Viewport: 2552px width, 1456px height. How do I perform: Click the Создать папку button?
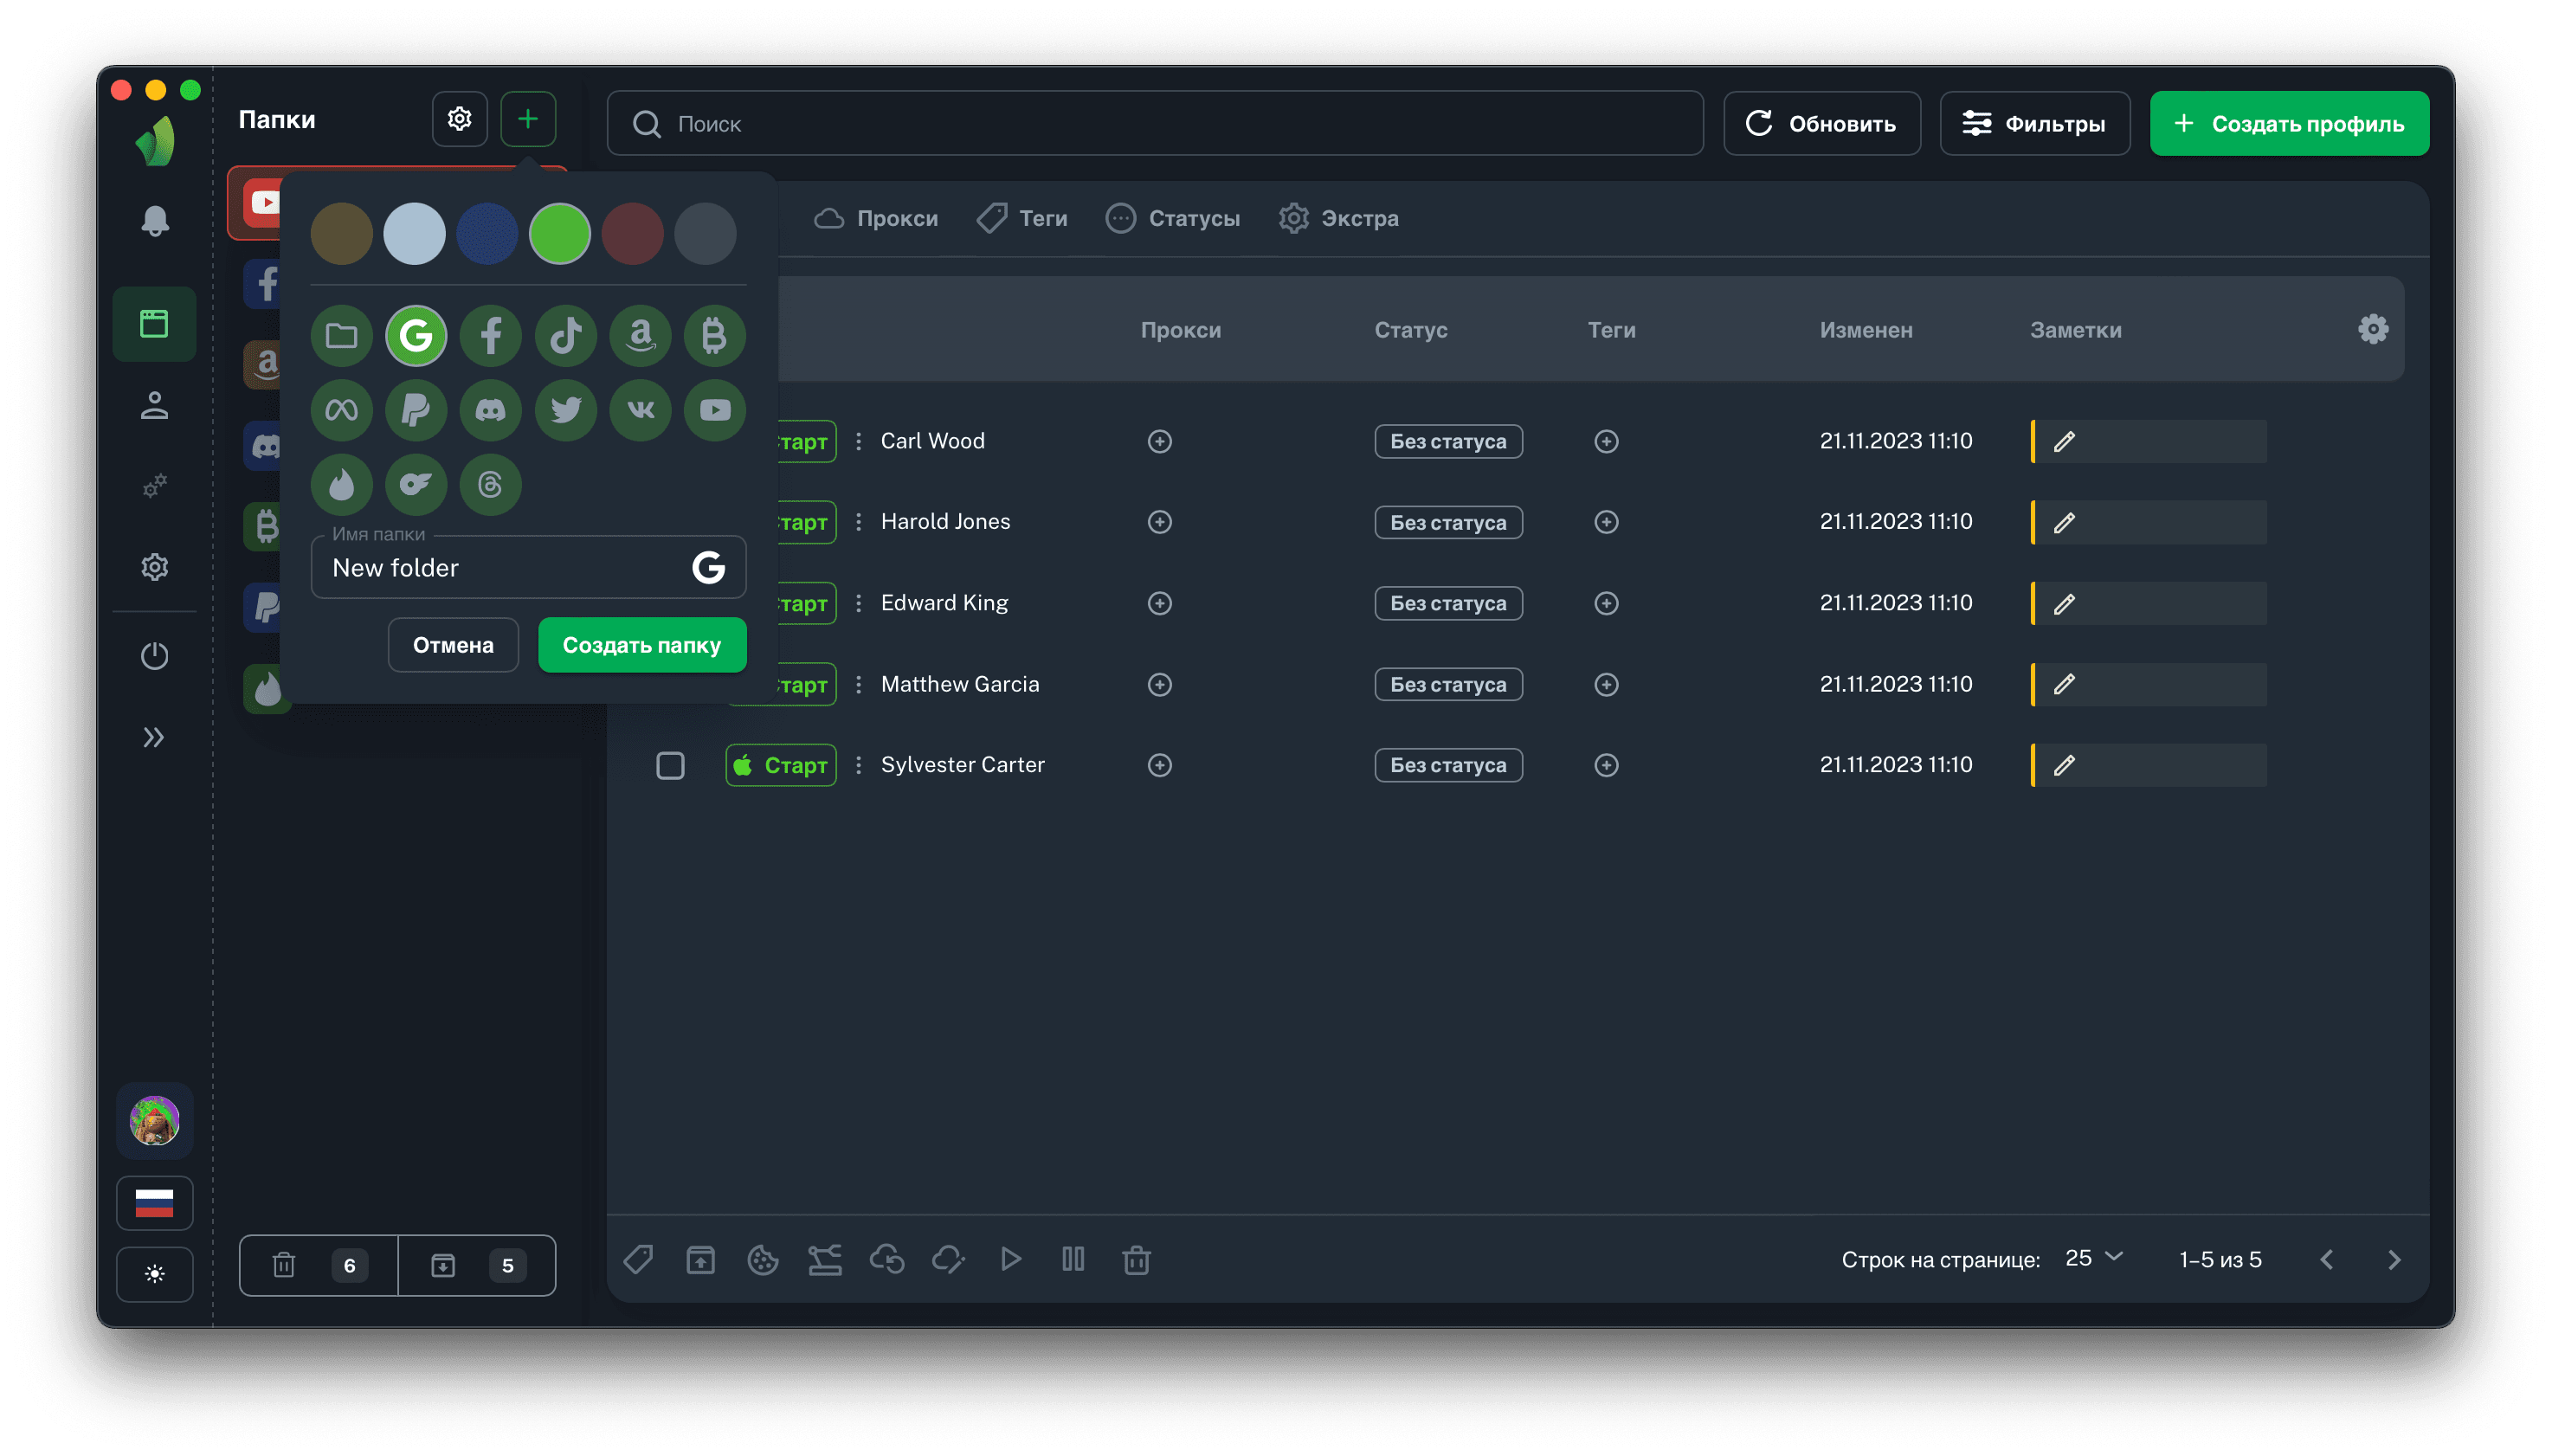(x=642, y=645)
